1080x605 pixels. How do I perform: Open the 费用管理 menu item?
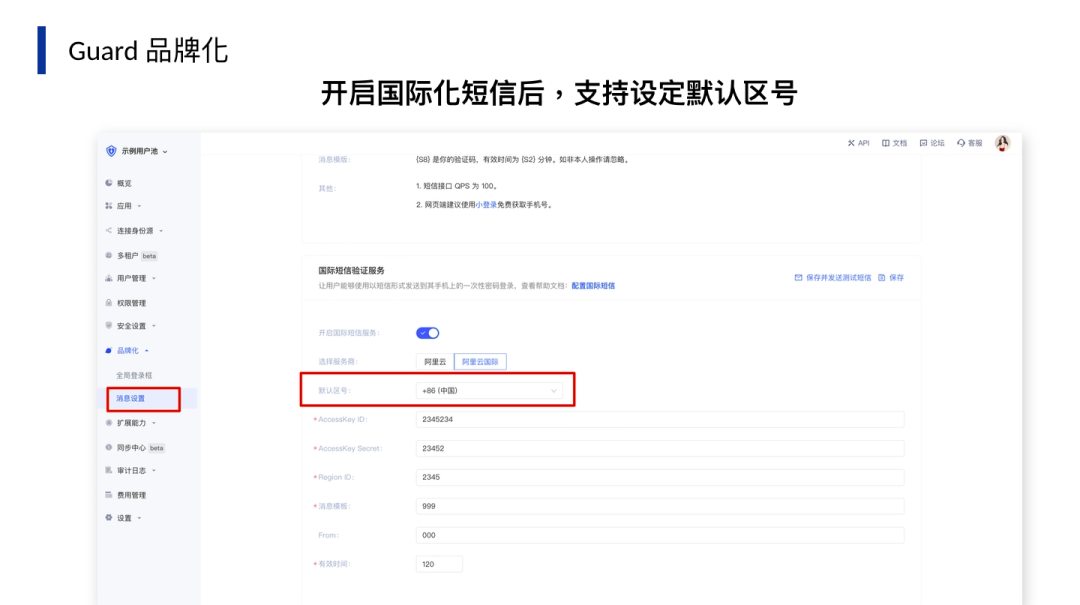tap(131, 495)
